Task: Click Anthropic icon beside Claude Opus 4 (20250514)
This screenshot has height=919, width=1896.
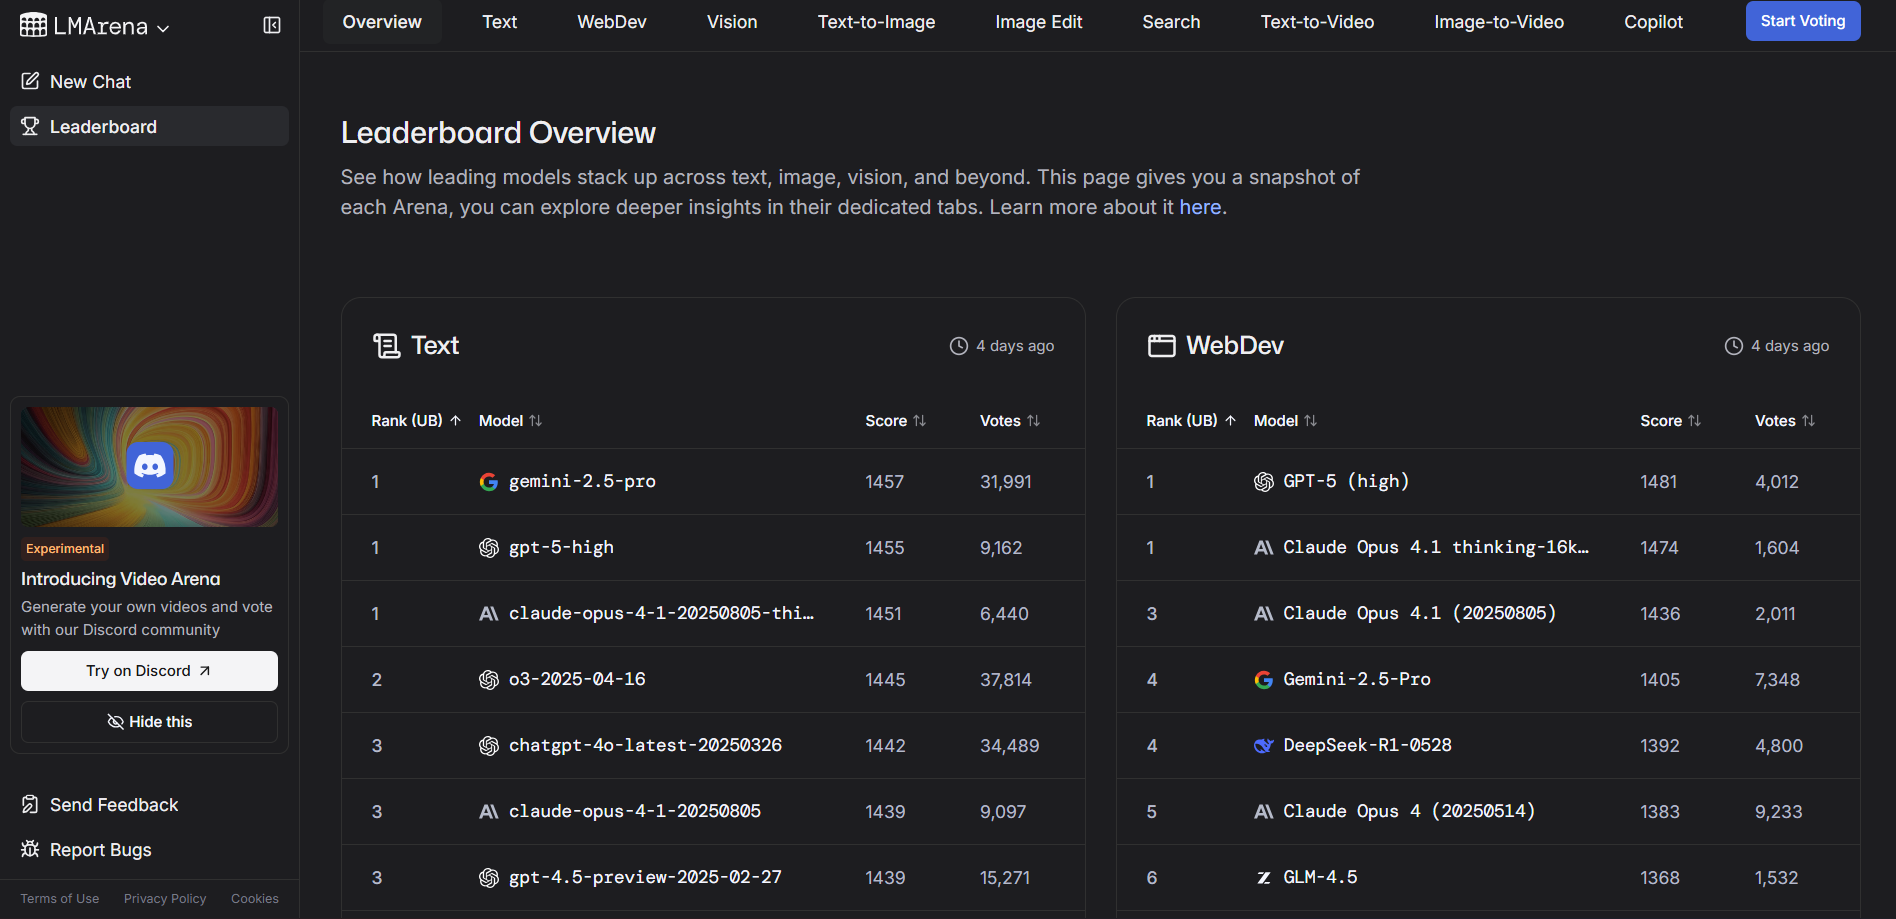Action: 1263,812
